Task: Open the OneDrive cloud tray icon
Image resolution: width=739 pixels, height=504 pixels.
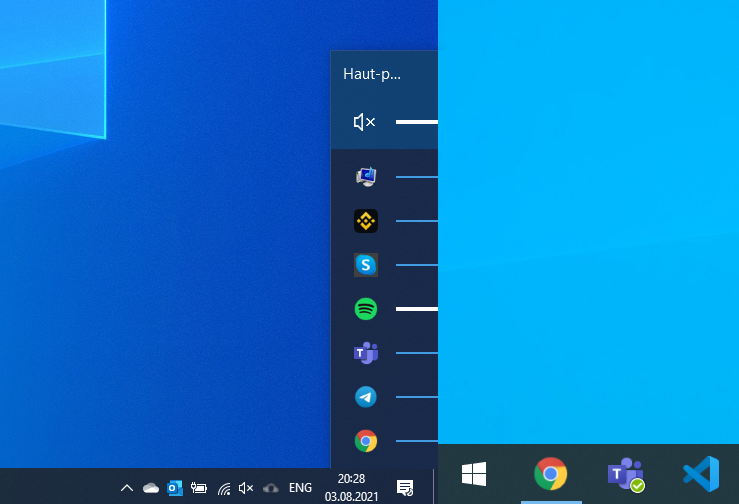Action: point(151,488)
